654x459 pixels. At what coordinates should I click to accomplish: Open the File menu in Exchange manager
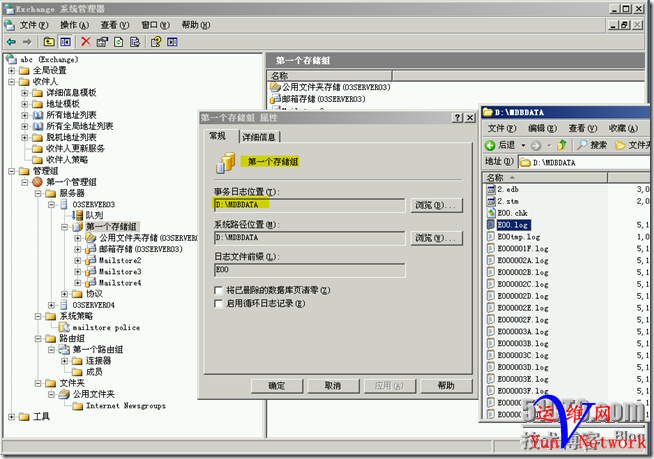[34, 25]
